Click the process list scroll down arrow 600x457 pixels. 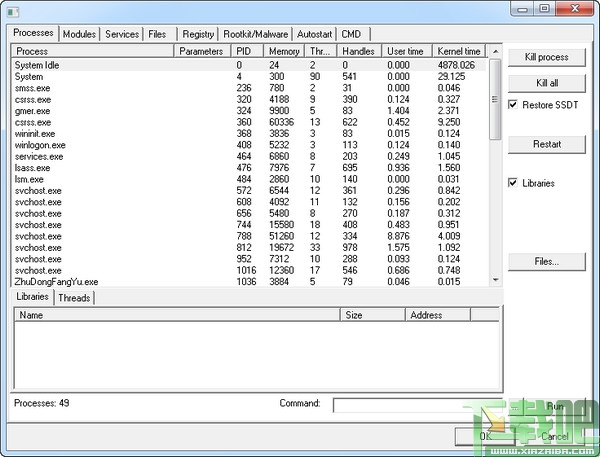pos(495,280)
